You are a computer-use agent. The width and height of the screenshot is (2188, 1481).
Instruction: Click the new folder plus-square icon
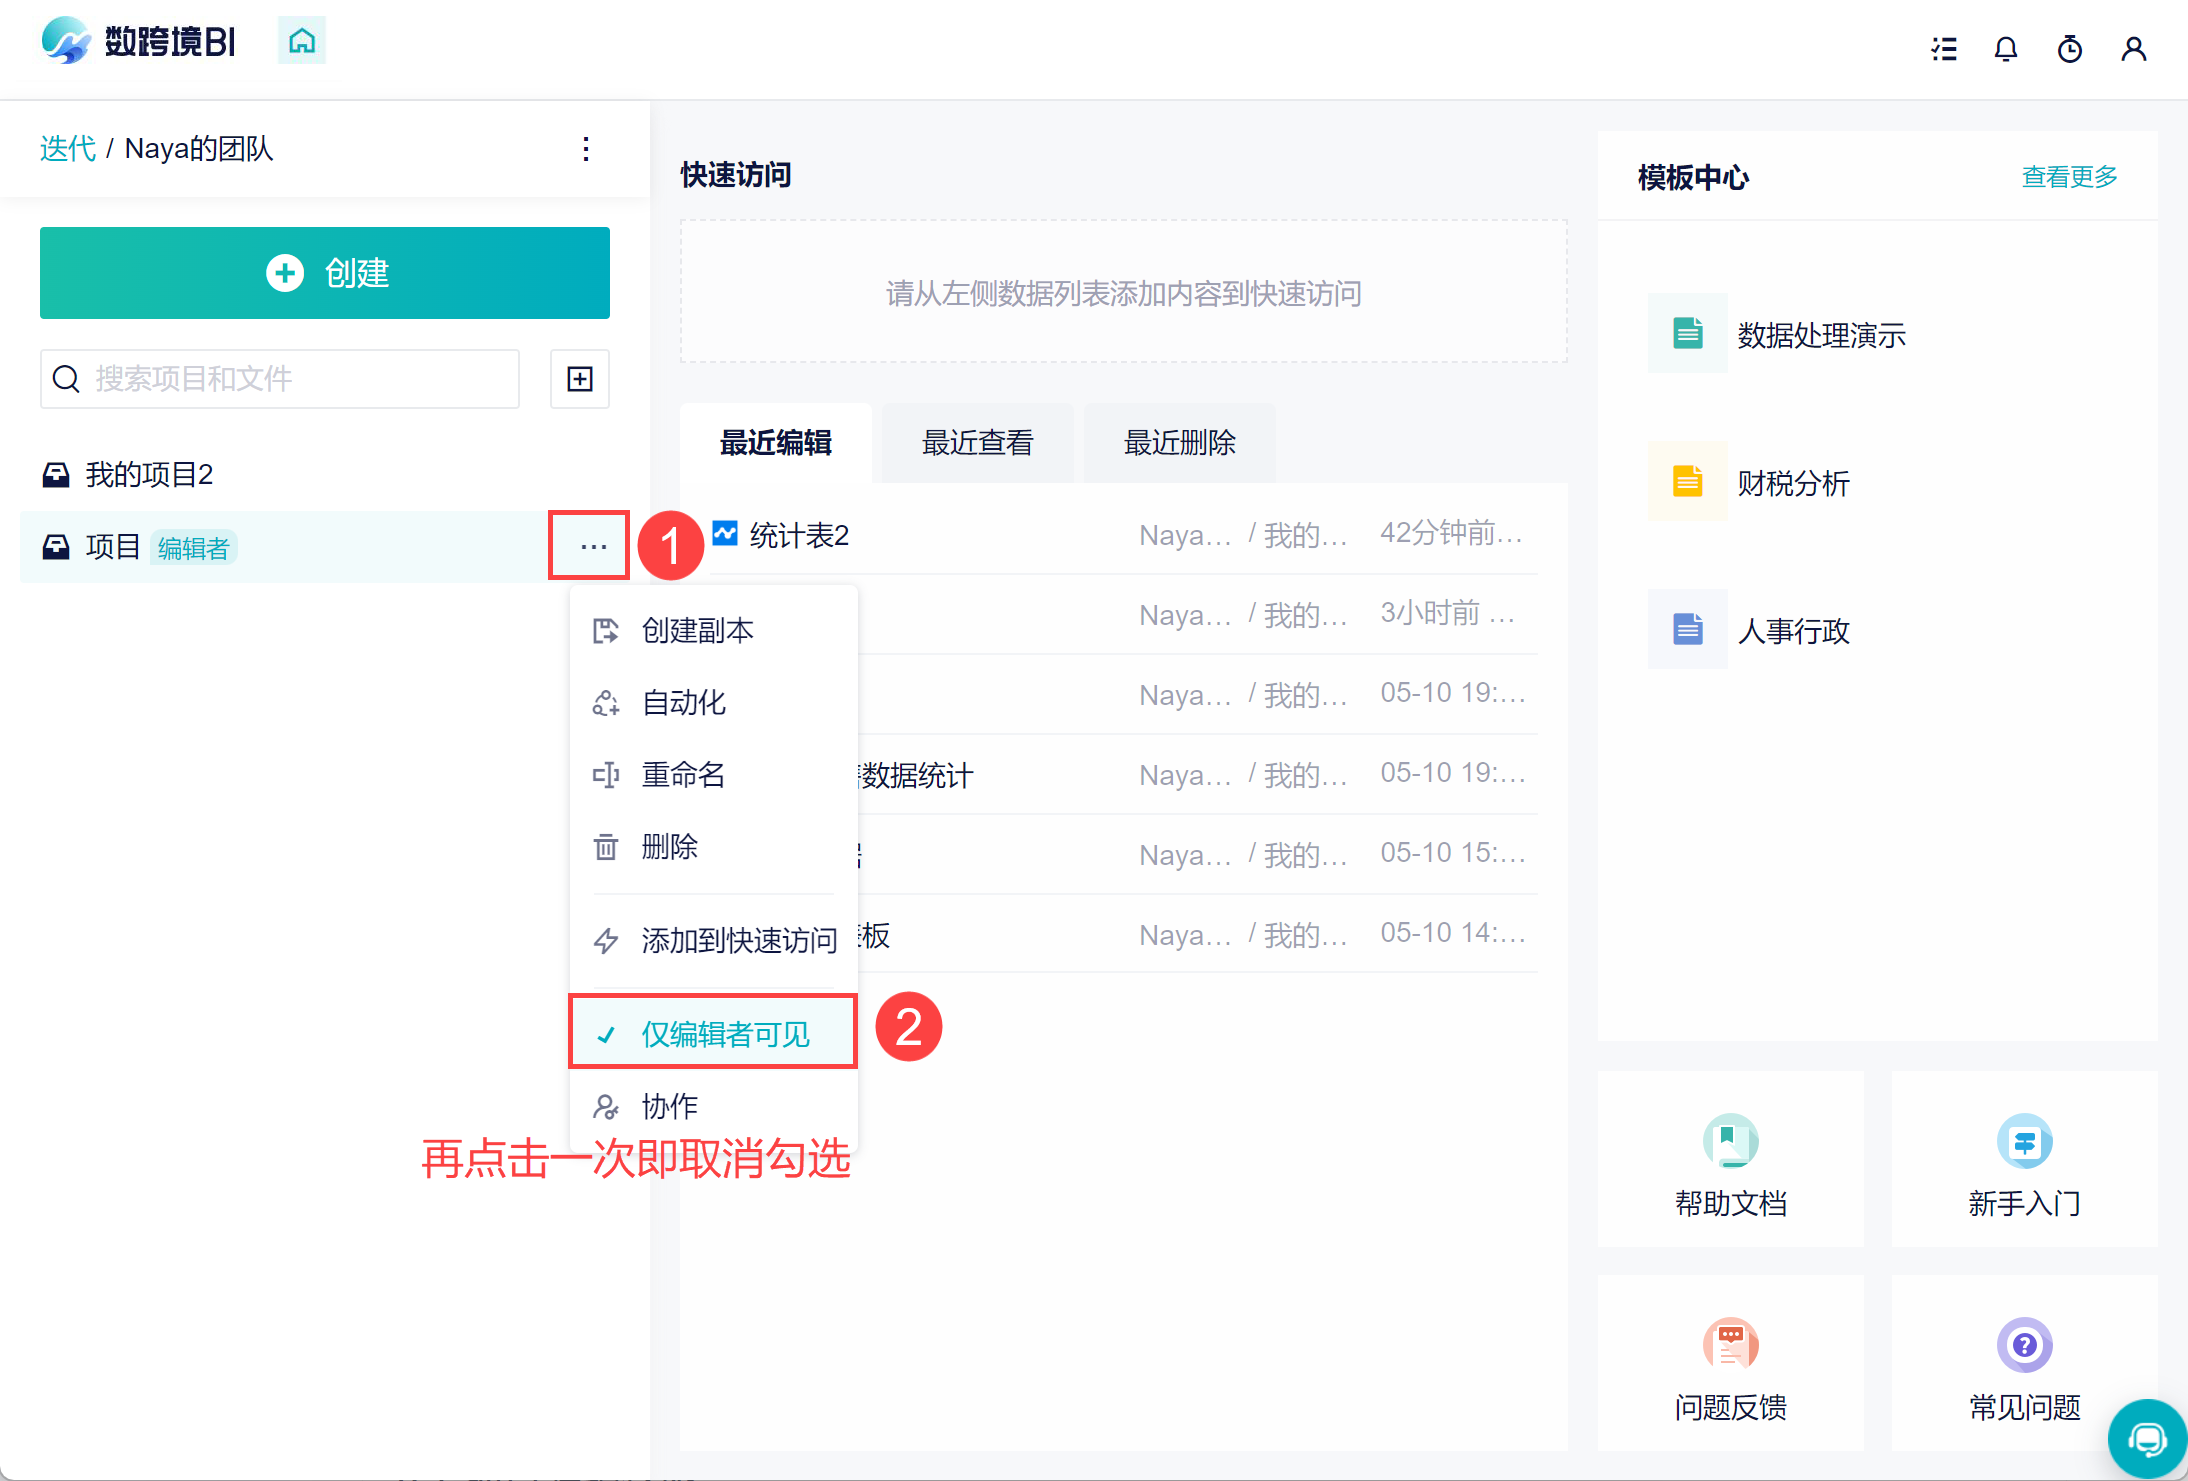coord(580,379)
